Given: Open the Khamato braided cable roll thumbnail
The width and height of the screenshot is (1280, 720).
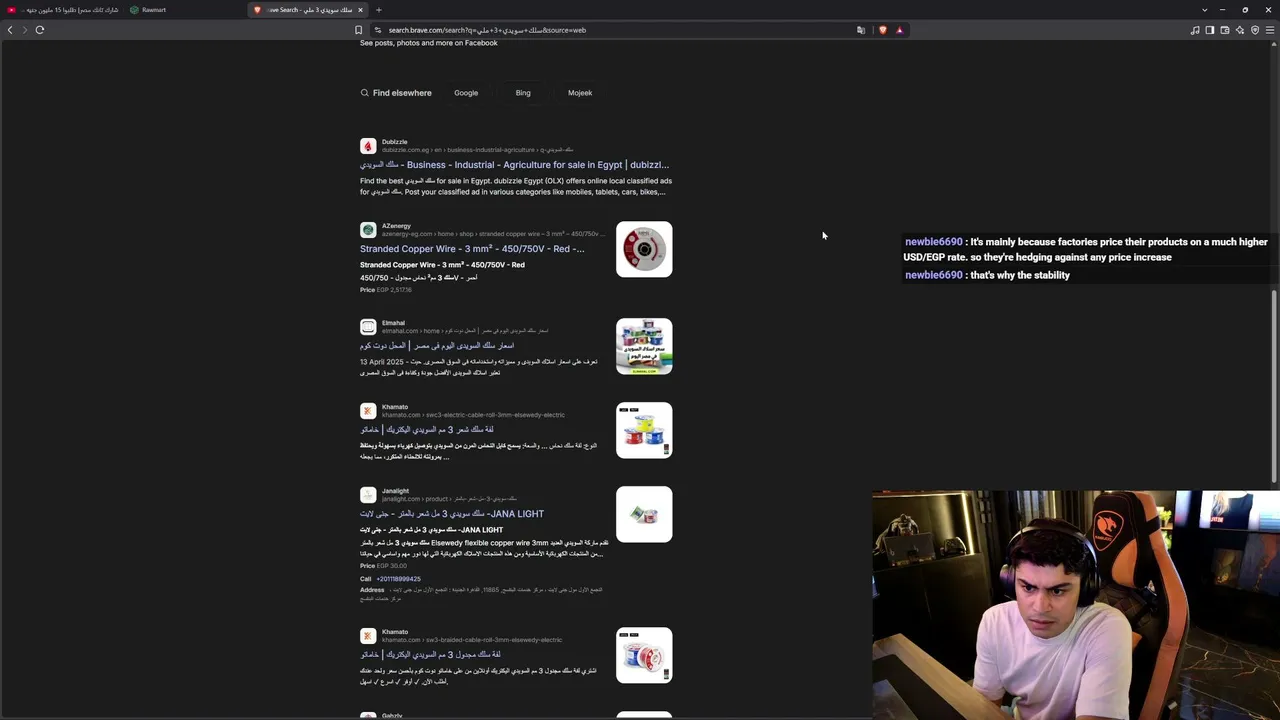Looking at the screenshot, I should [x=644, y=655].
